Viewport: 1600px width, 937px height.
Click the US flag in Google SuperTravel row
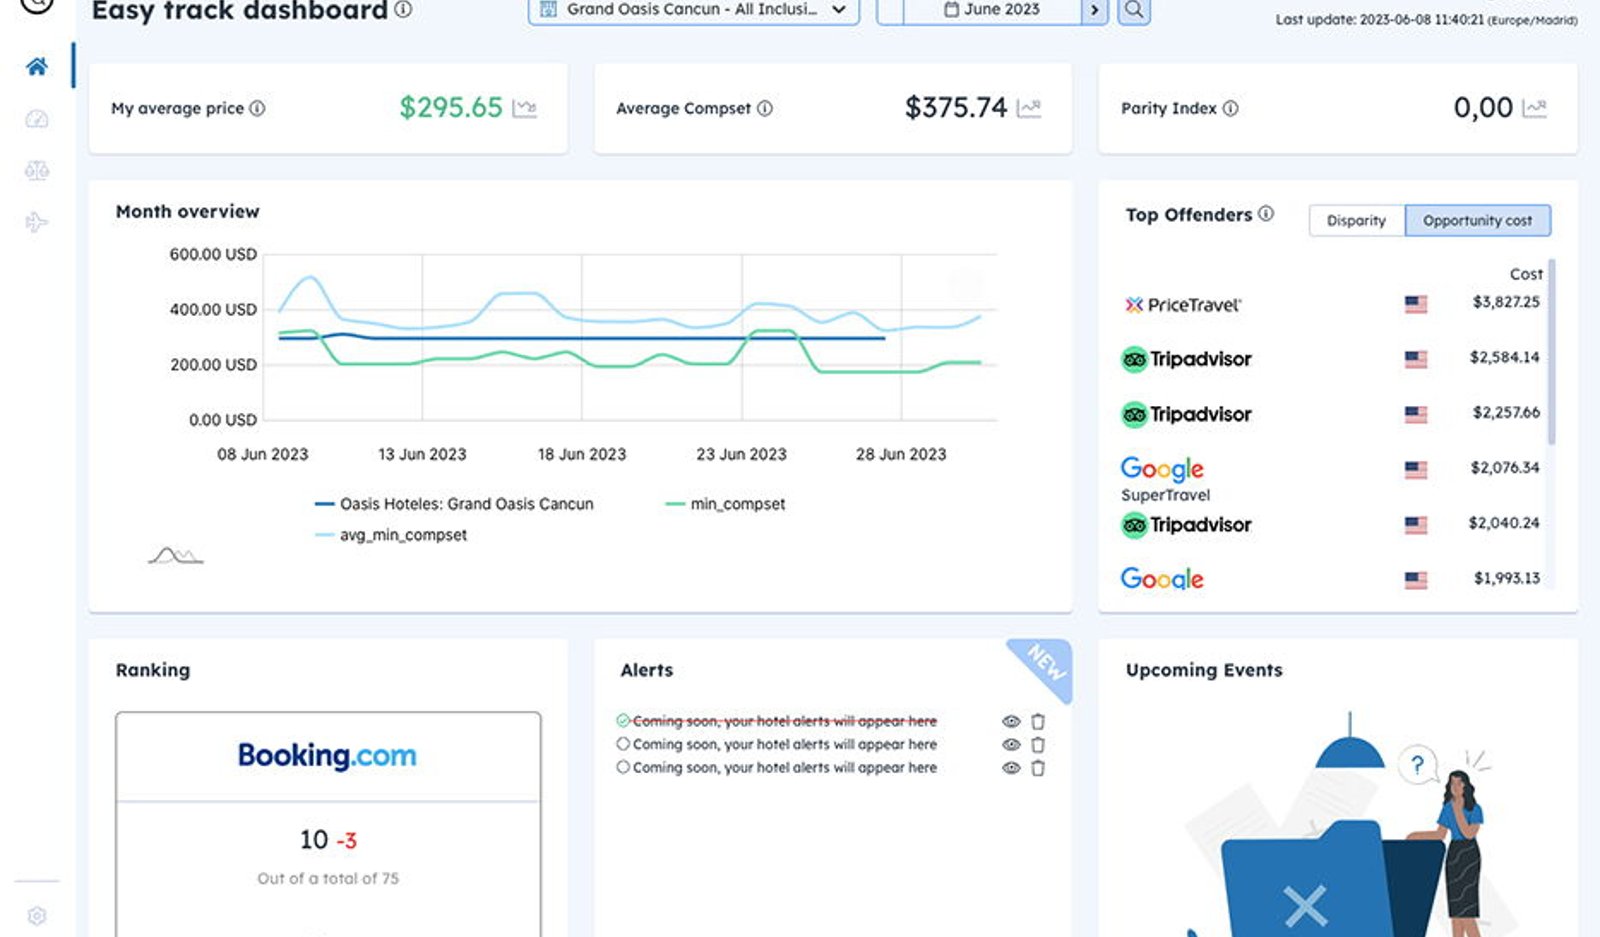(1415, 469)
